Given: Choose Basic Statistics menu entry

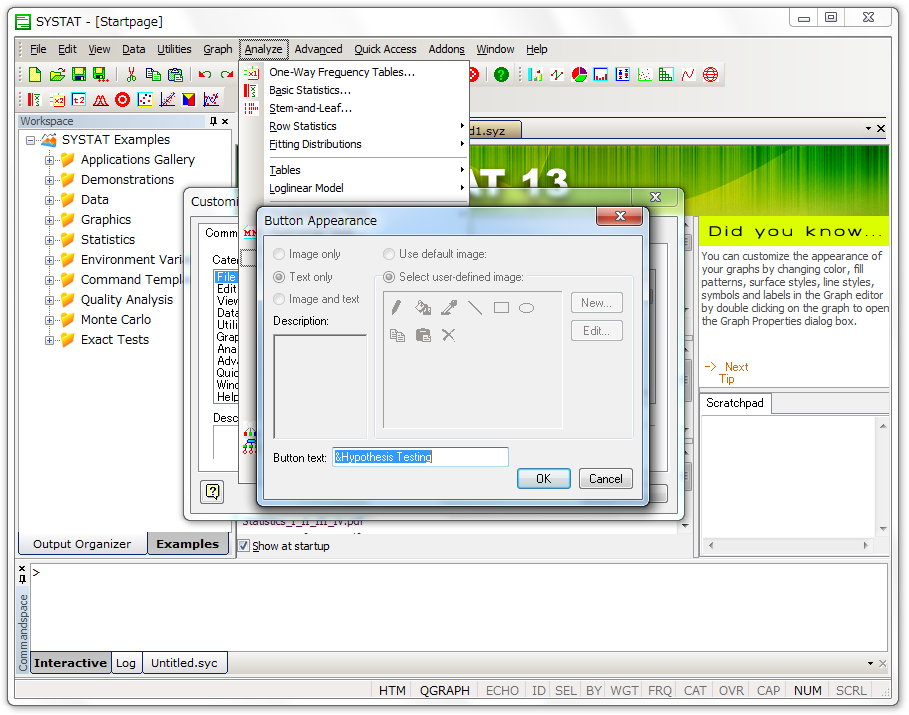Looking at the screenshot, I should (x=354, y=90).
